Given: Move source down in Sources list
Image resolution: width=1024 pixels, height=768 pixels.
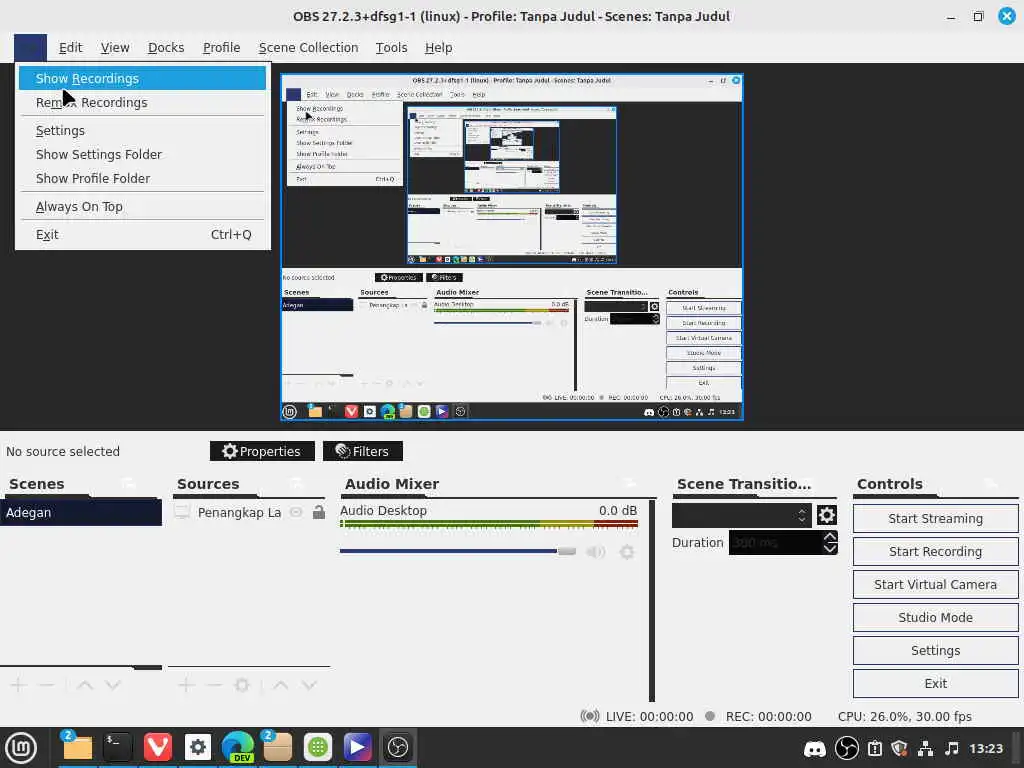Looking at the screenshot, I should [x=309, y=684].
